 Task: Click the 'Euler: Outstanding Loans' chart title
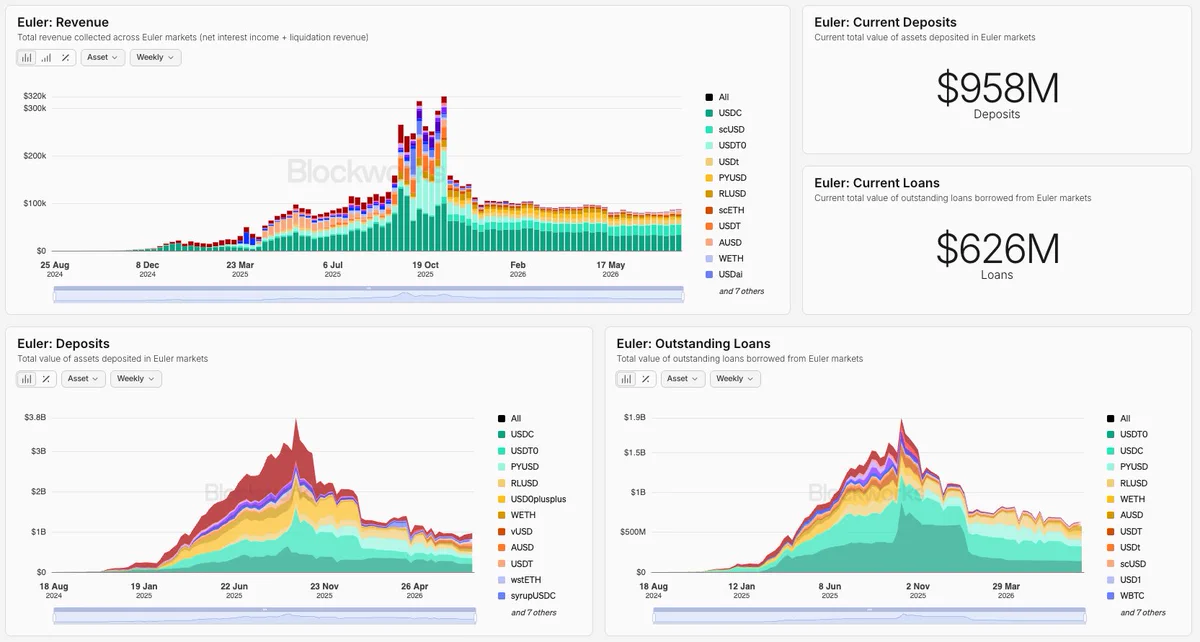(693, 344)
